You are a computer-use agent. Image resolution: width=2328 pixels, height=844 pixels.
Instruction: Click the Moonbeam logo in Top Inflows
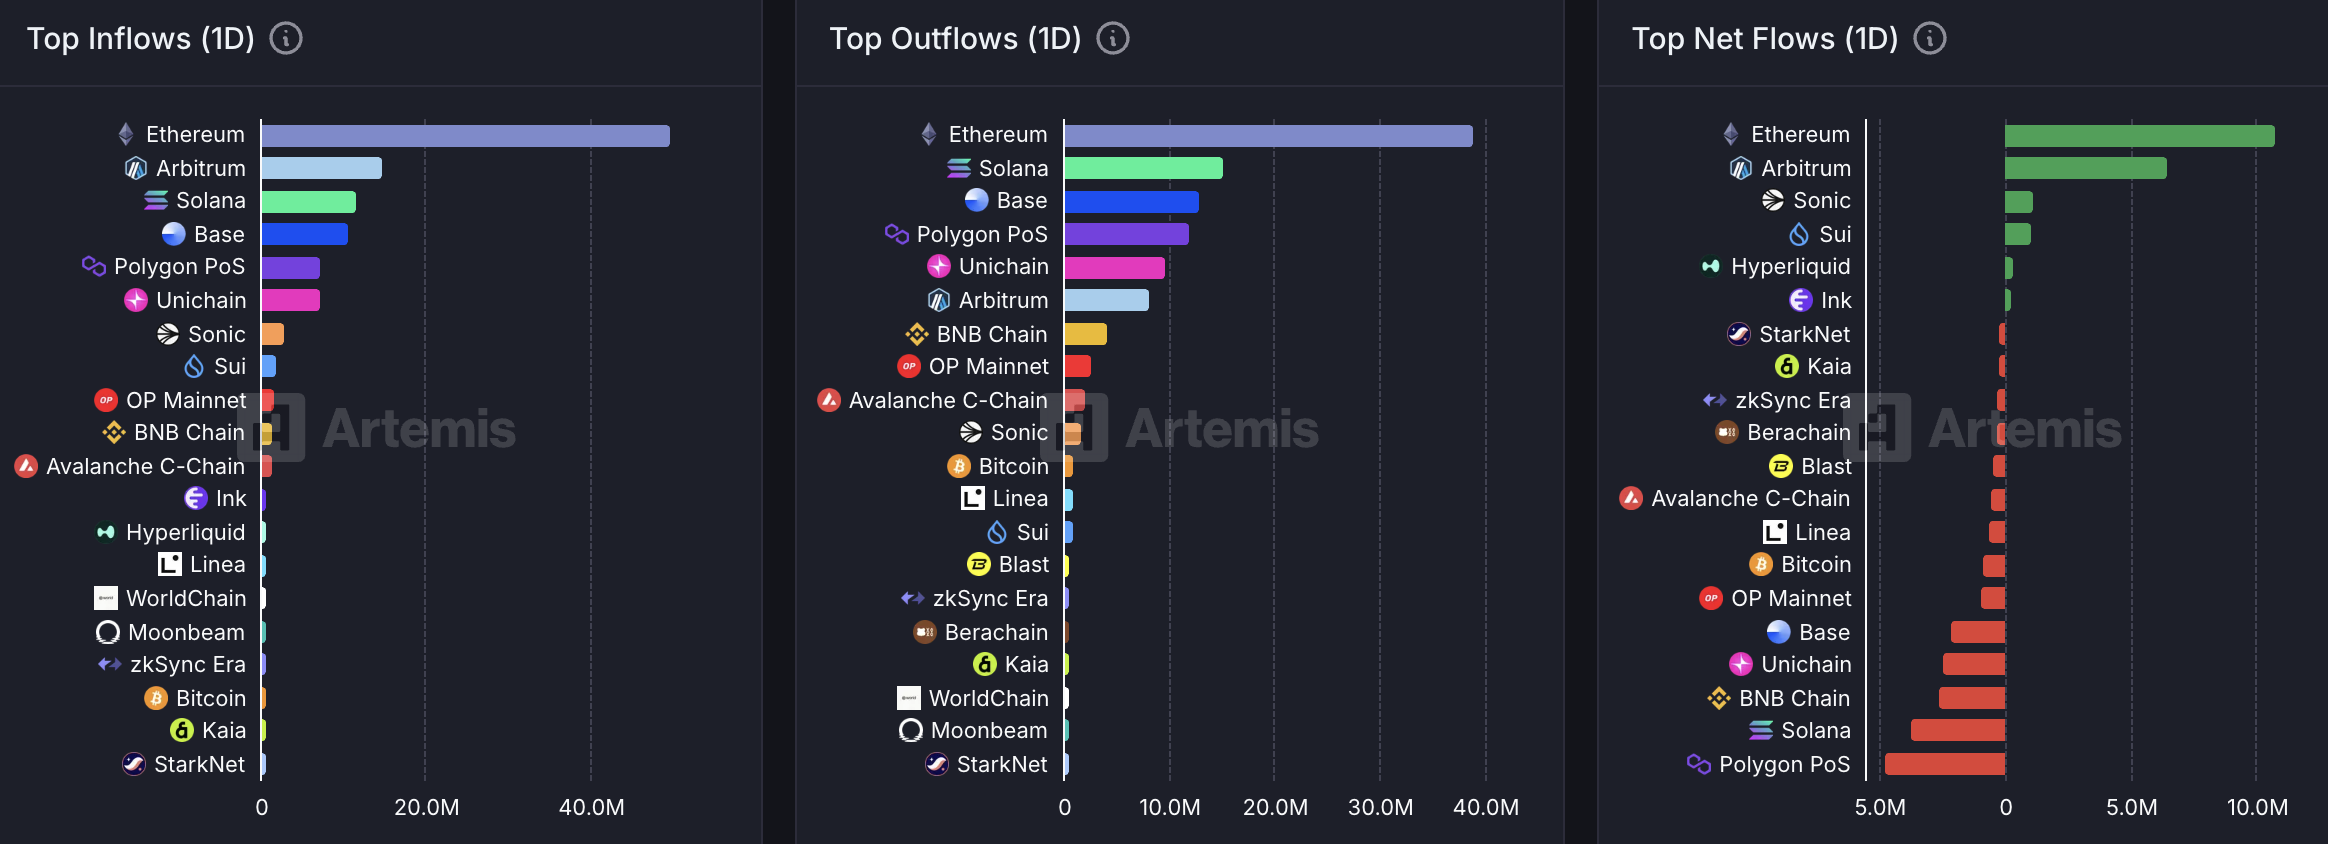tap(108, 632)
